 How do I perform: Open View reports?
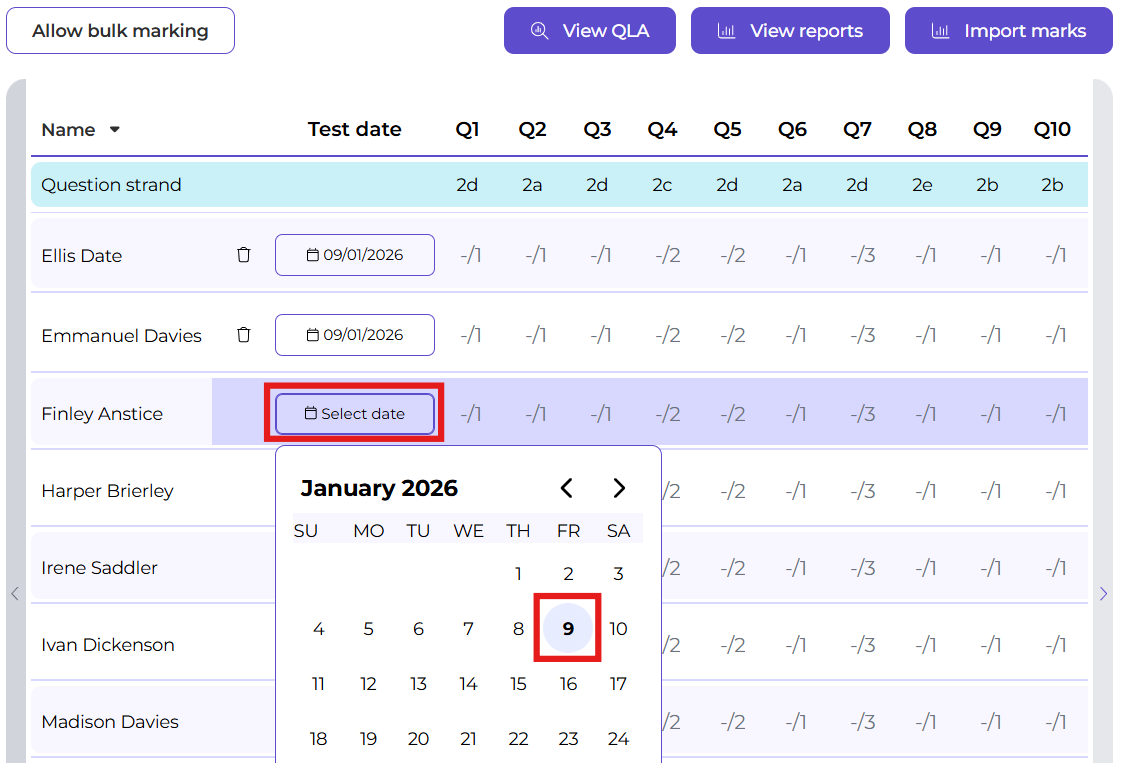pyautogui.click(x=790, y=31)
